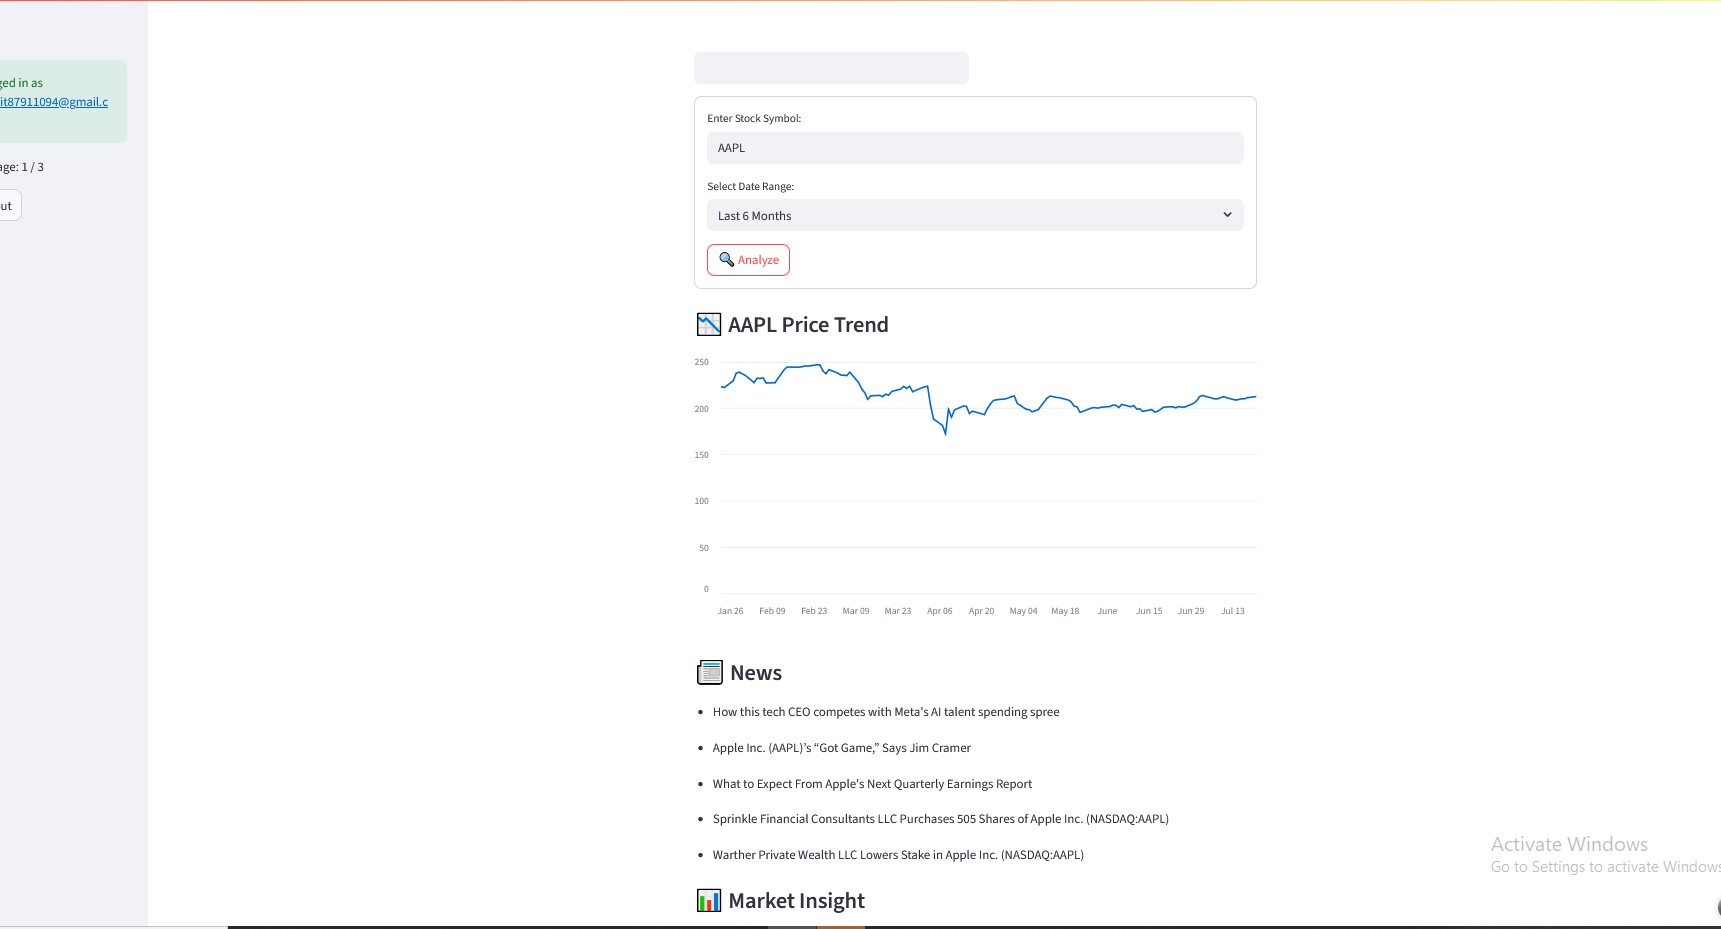Click the gray placeholder bar above the form
The image size is (1721, 929).
click(x=831, y=68)
